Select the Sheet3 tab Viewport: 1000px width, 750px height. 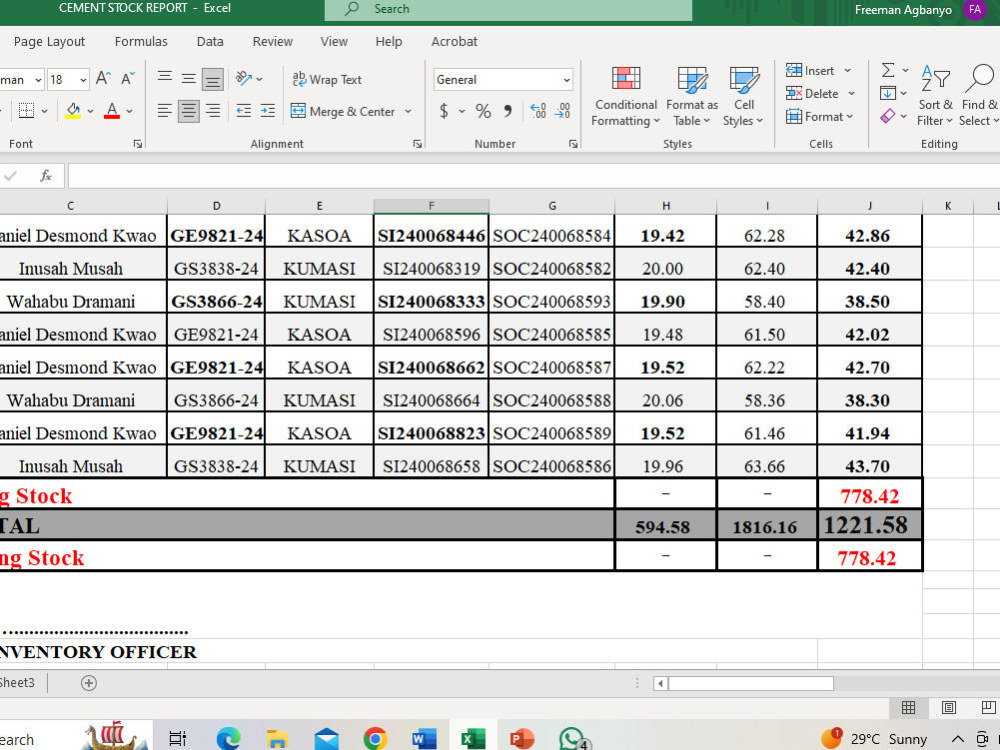tap(17, 682)
